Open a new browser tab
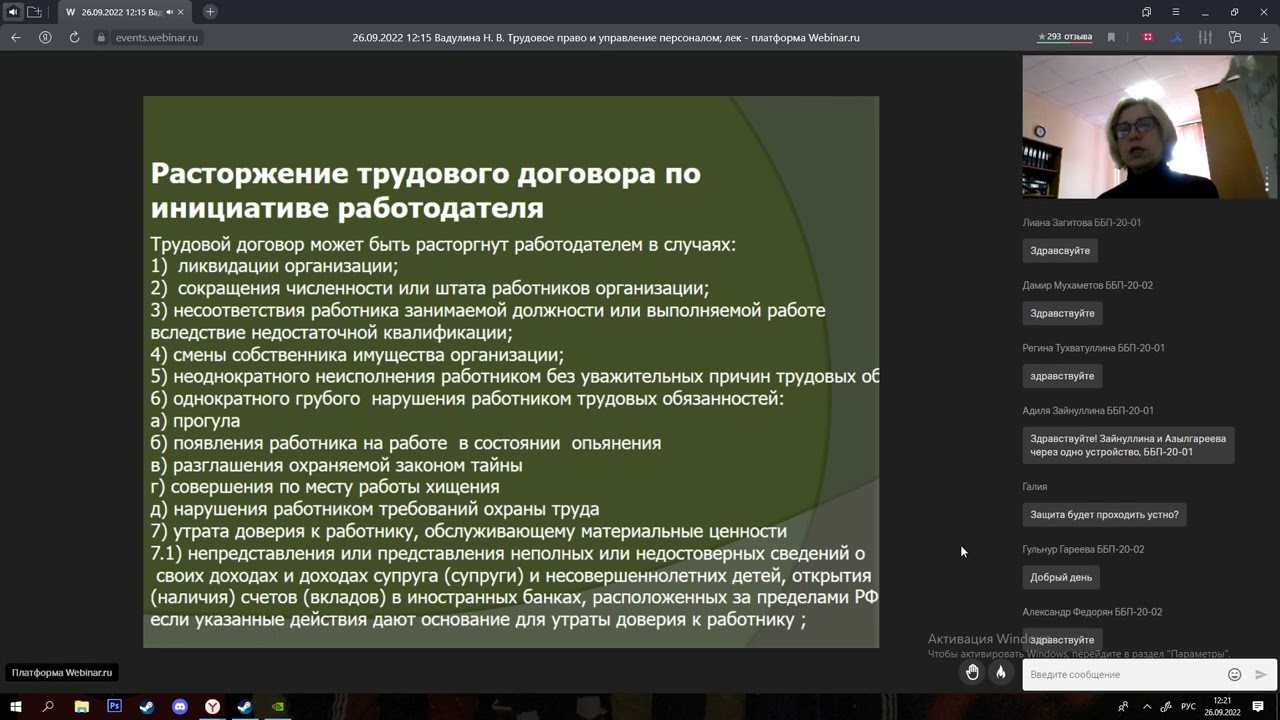The width and height of the screenshot is (1280, 720). click(x=210, y=12)
